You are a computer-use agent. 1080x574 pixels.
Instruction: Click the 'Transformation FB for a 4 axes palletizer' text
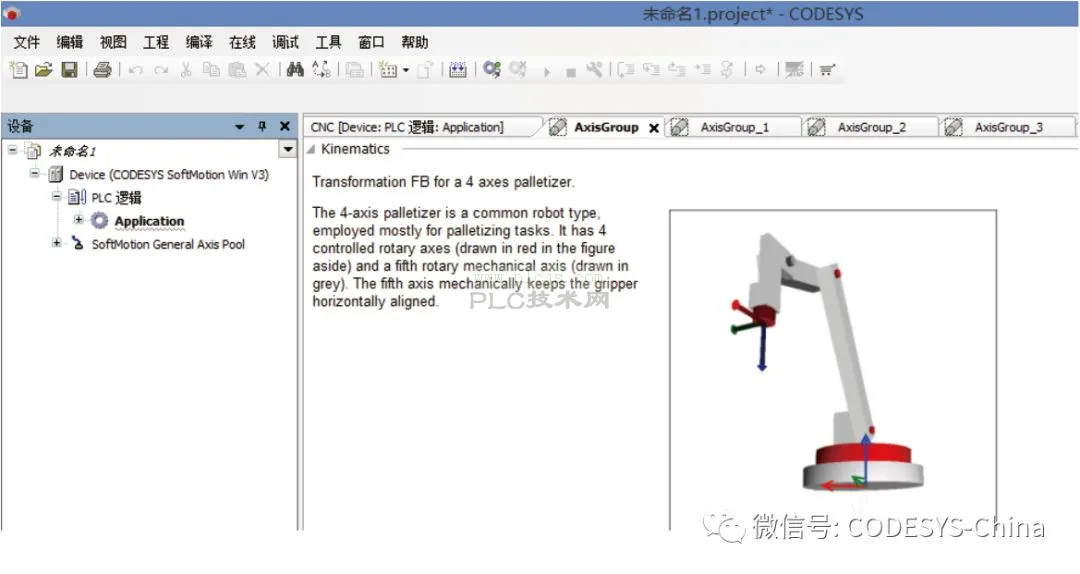click(443, 182)
